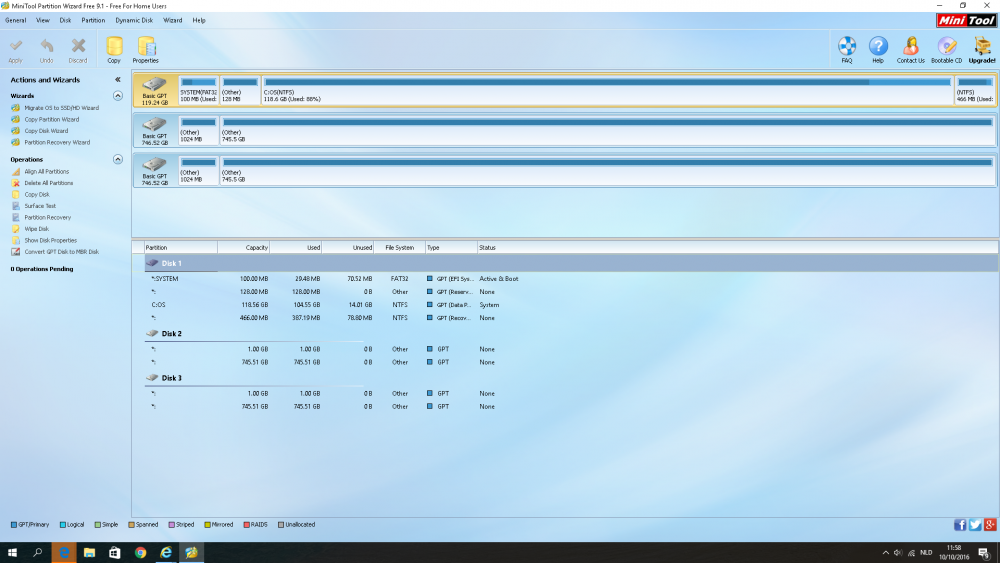
Task: Click the Mirrored legend swatch
Action: 207,525
